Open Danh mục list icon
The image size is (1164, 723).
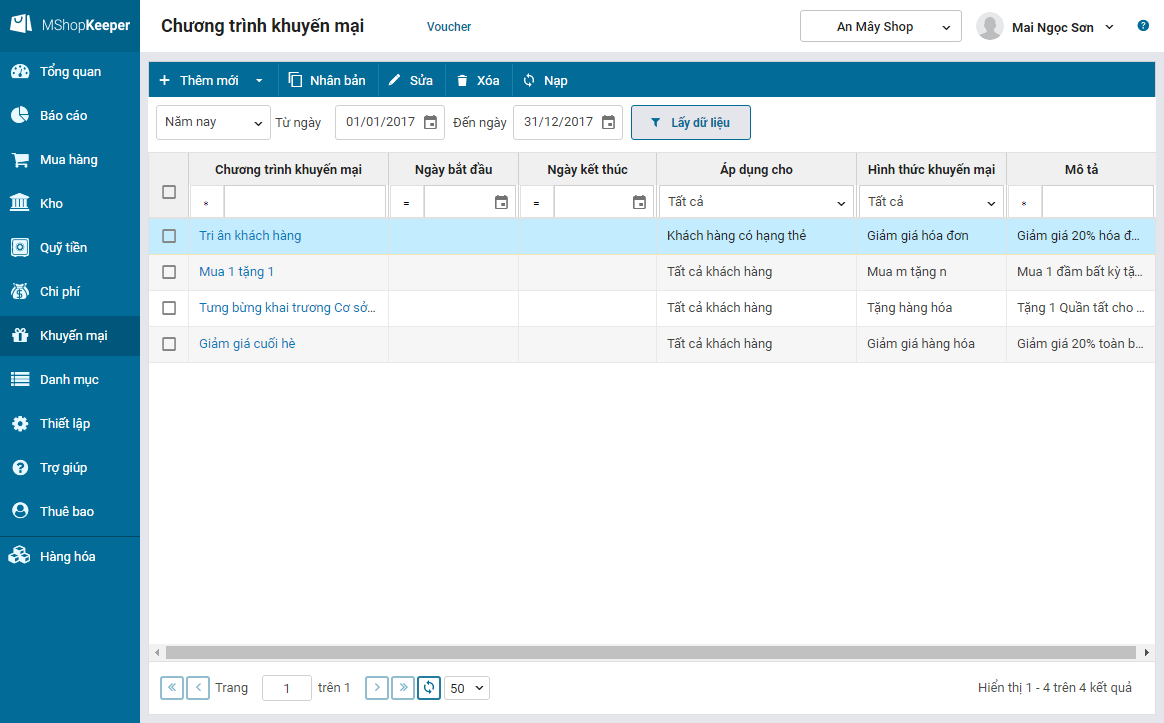(20, 379)
